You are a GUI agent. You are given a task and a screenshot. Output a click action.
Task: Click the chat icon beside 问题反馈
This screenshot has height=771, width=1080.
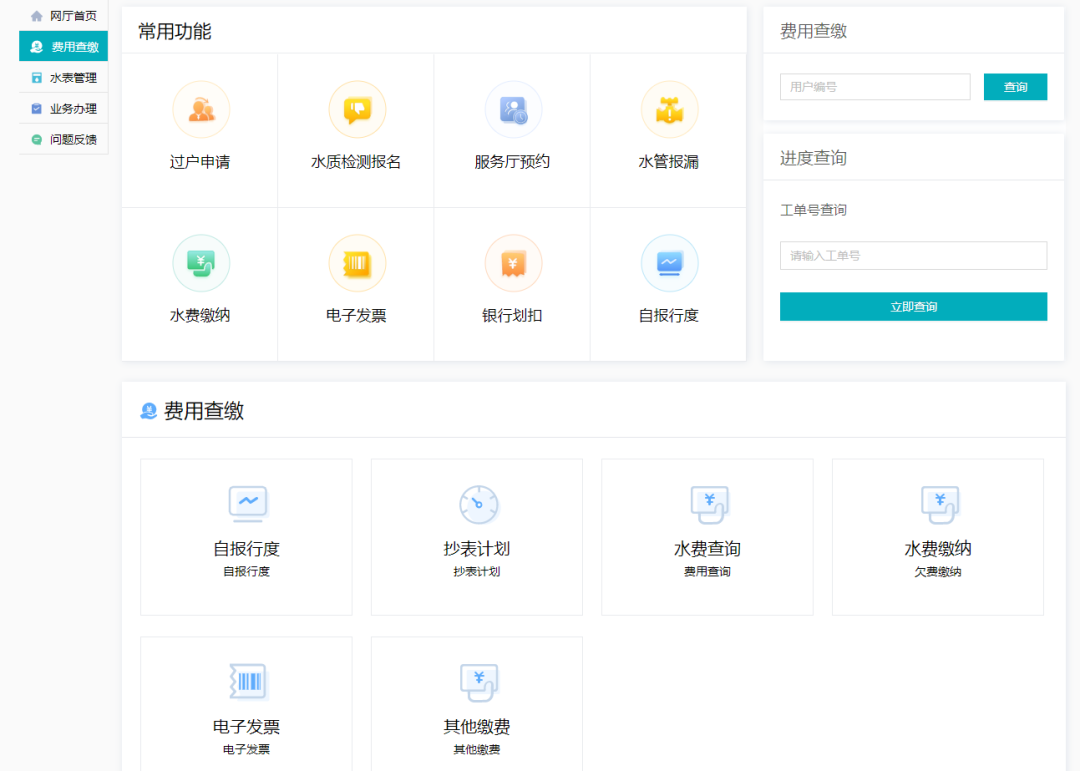tap(37, 140)
